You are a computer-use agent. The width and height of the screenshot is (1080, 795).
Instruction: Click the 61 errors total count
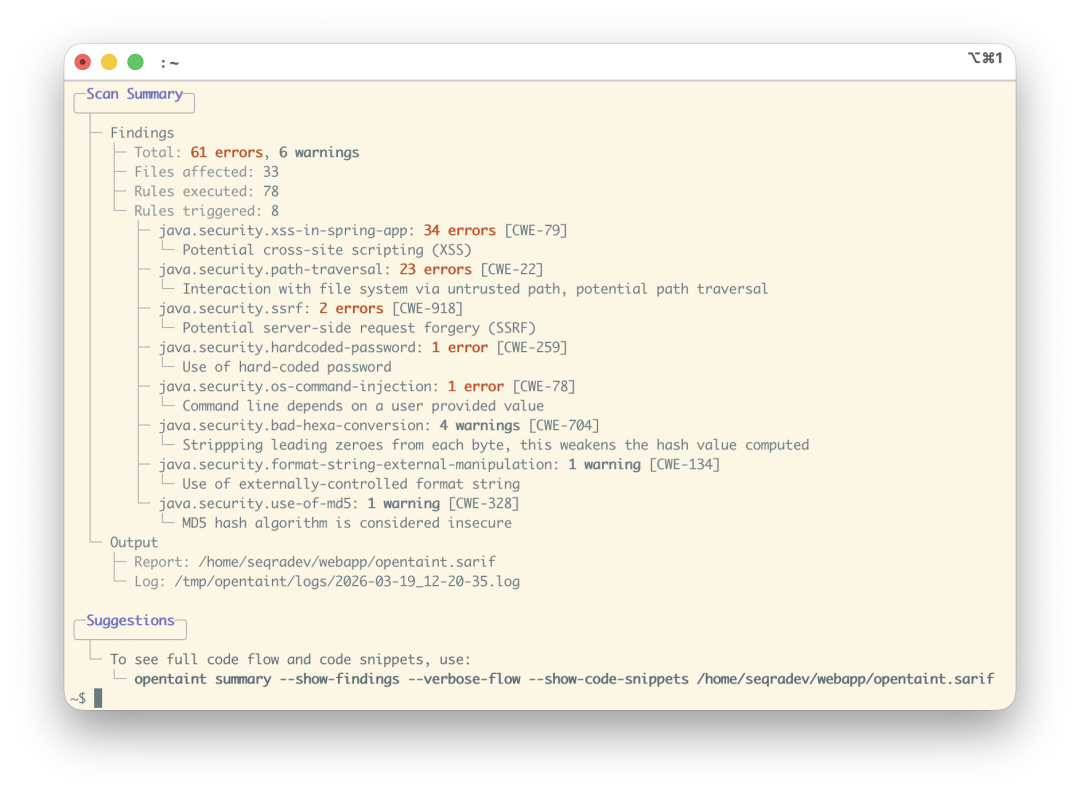tap(227, 152)
